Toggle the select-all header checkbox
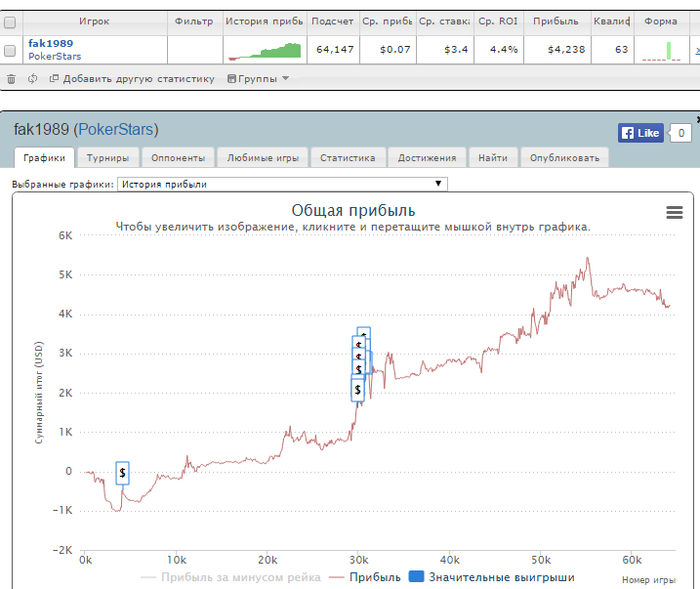Image resolution: width=700 pixels, height=589 pixels. coord(10,20)
